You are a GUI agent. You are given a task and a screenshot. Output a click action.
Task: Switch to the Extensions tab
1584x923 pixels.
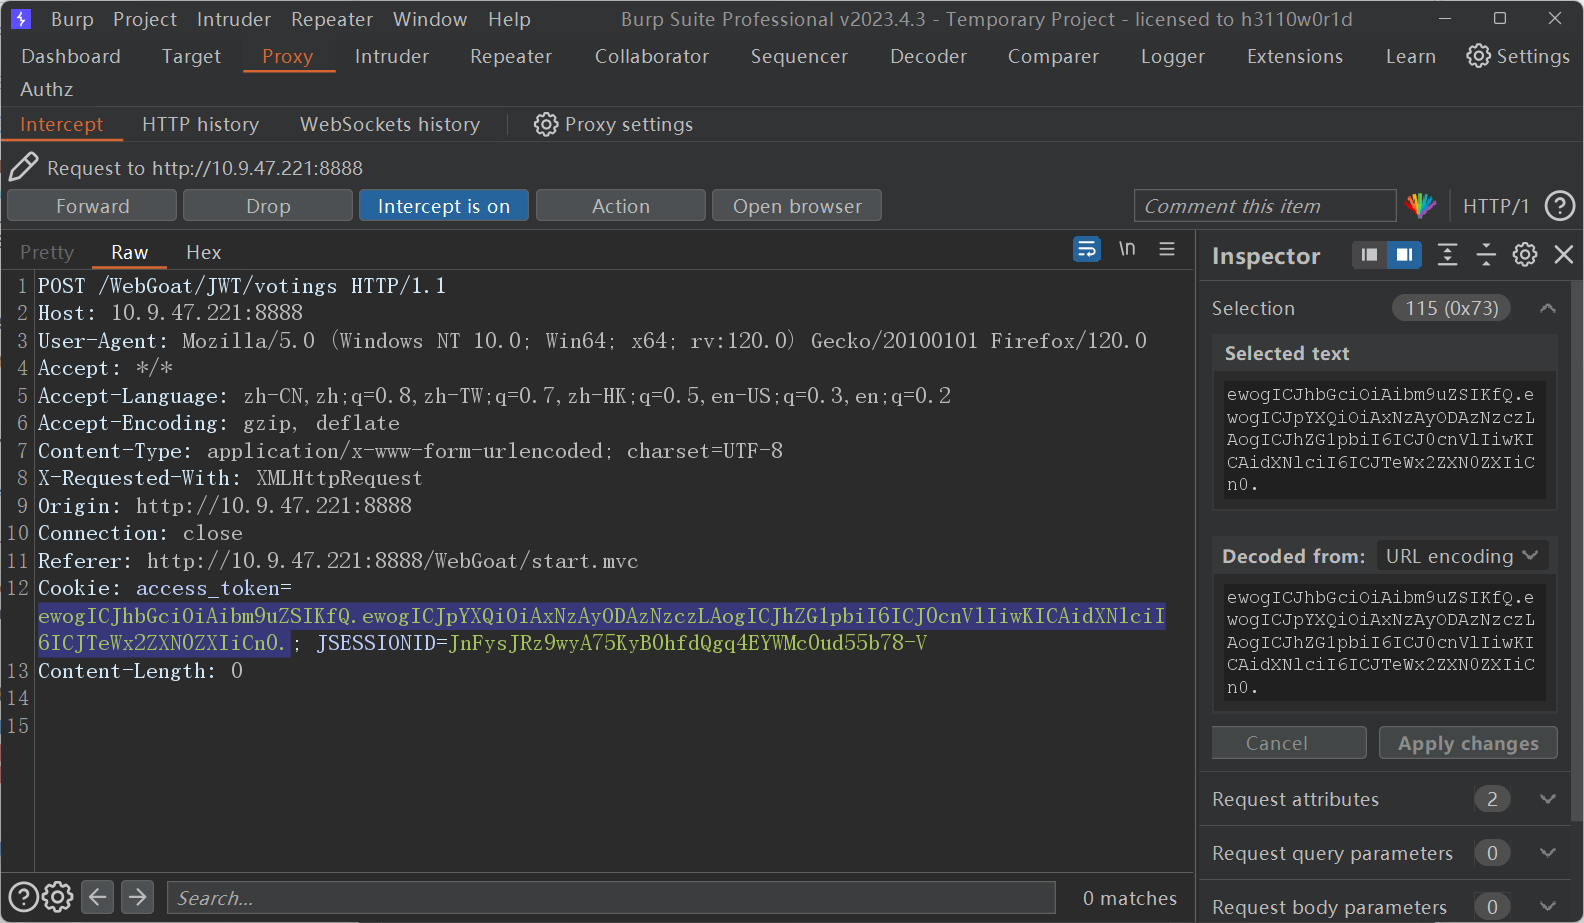[1295, 56]
